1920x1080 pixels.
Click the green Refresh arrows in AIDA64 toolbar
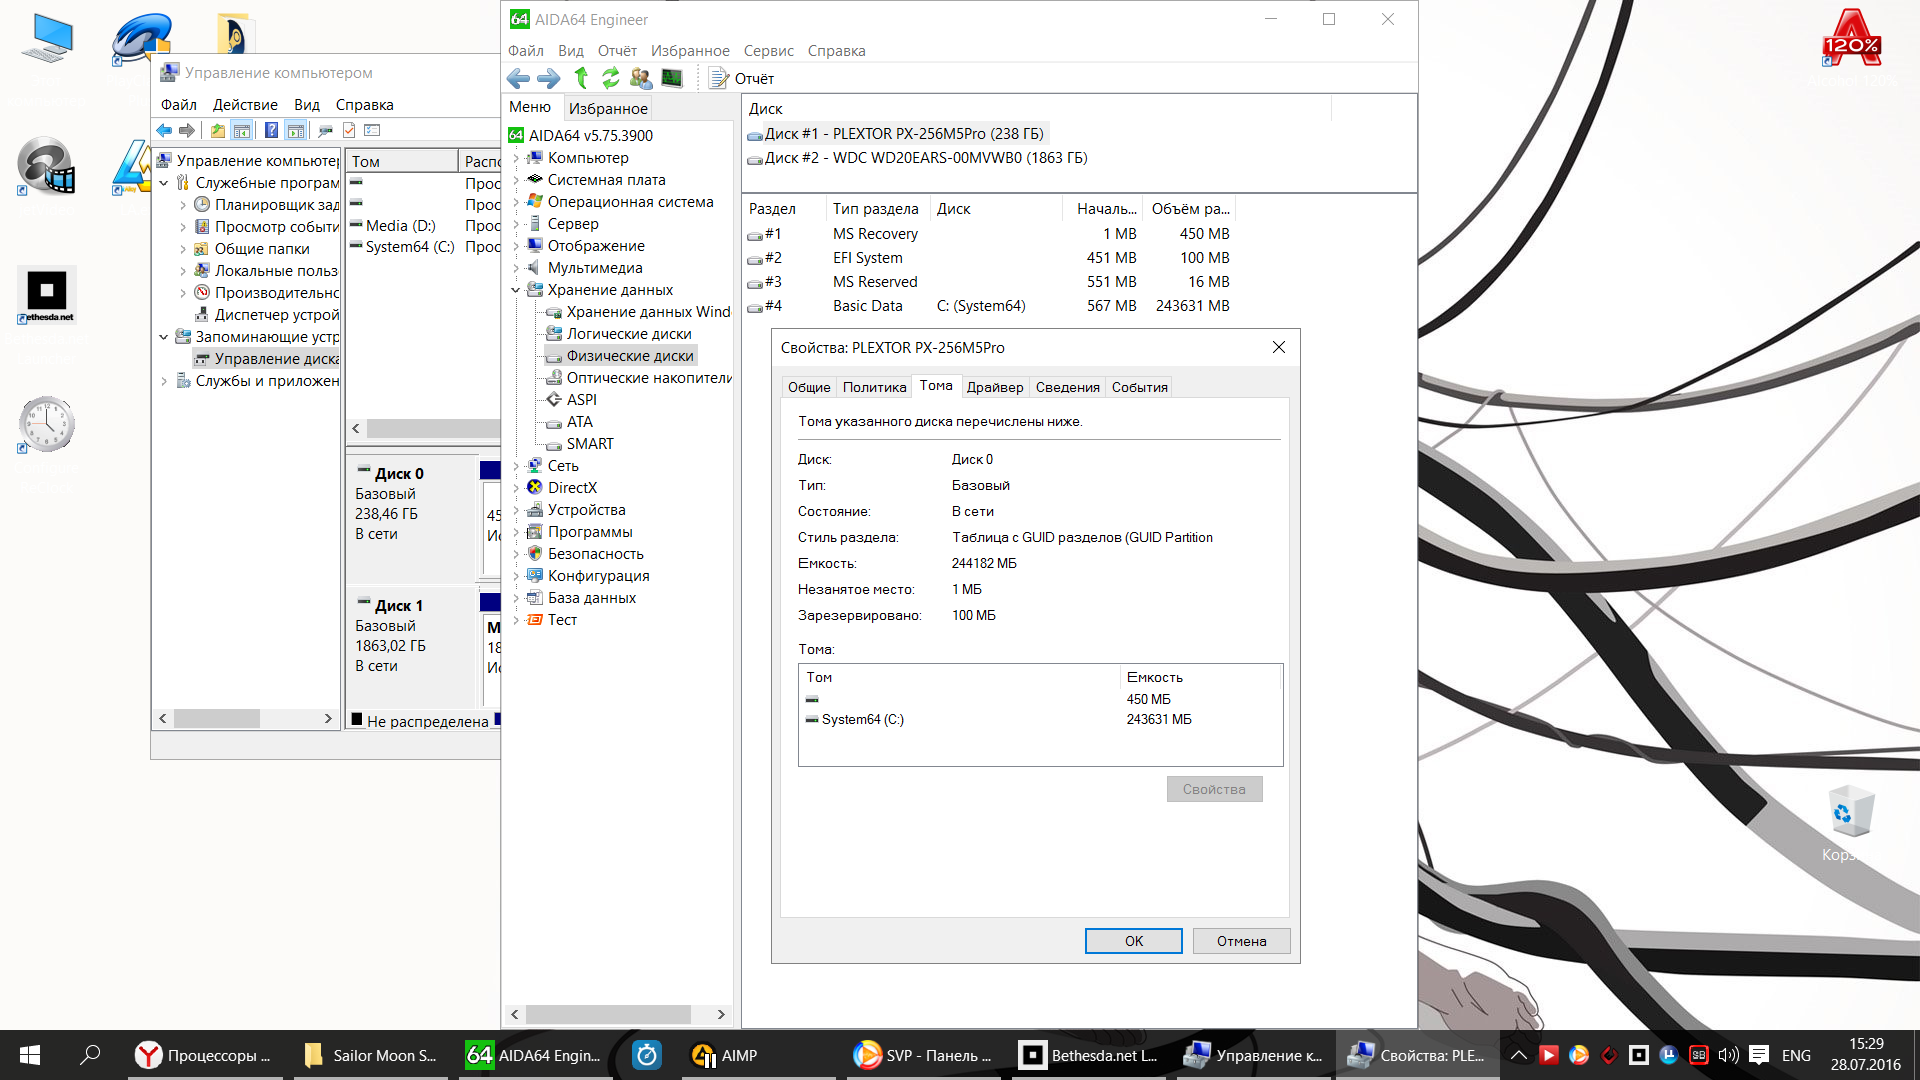(610, 78)
